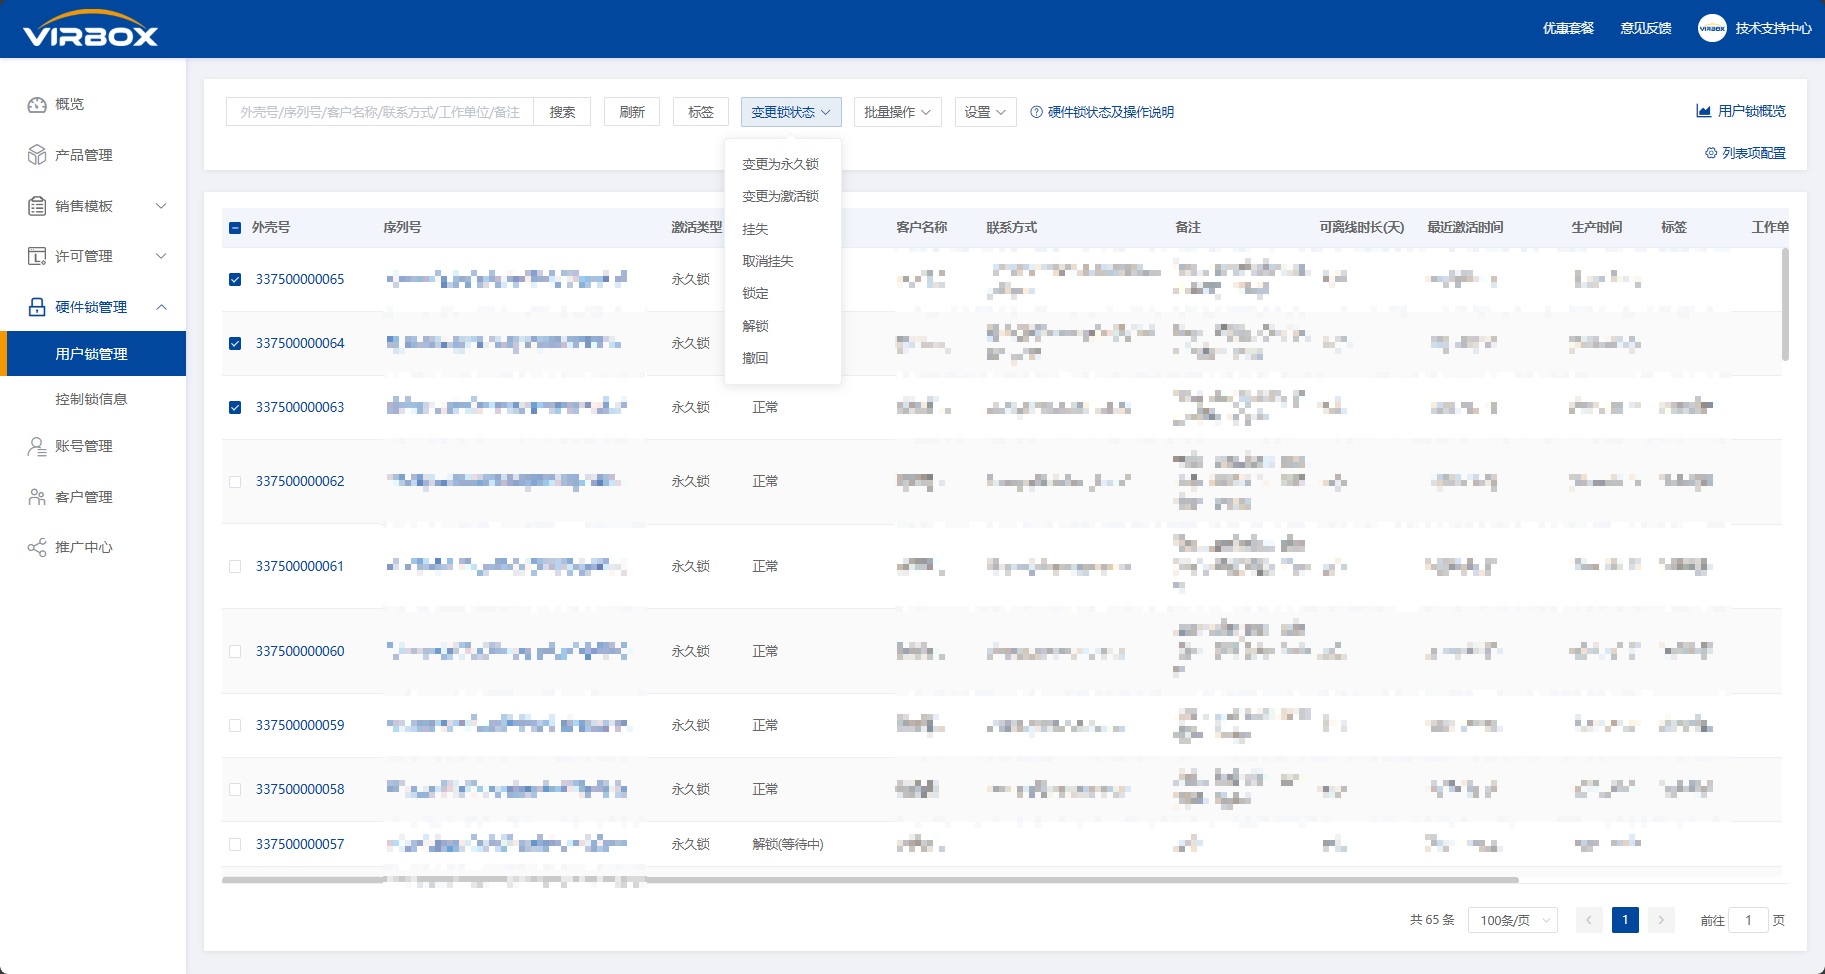Click the 搜索 button
The image size is (1825, 974).
coord(562,112)
